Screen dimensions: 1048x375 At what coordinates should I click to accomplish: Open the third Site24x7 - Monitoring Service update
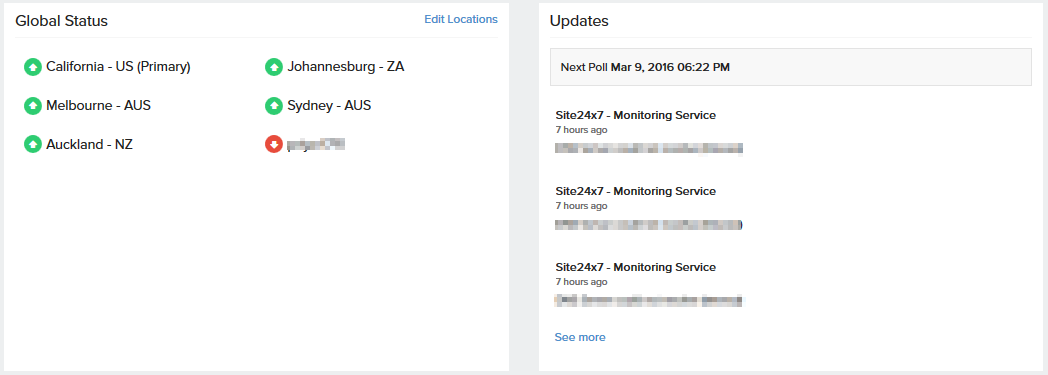click(x=636, y=267)
